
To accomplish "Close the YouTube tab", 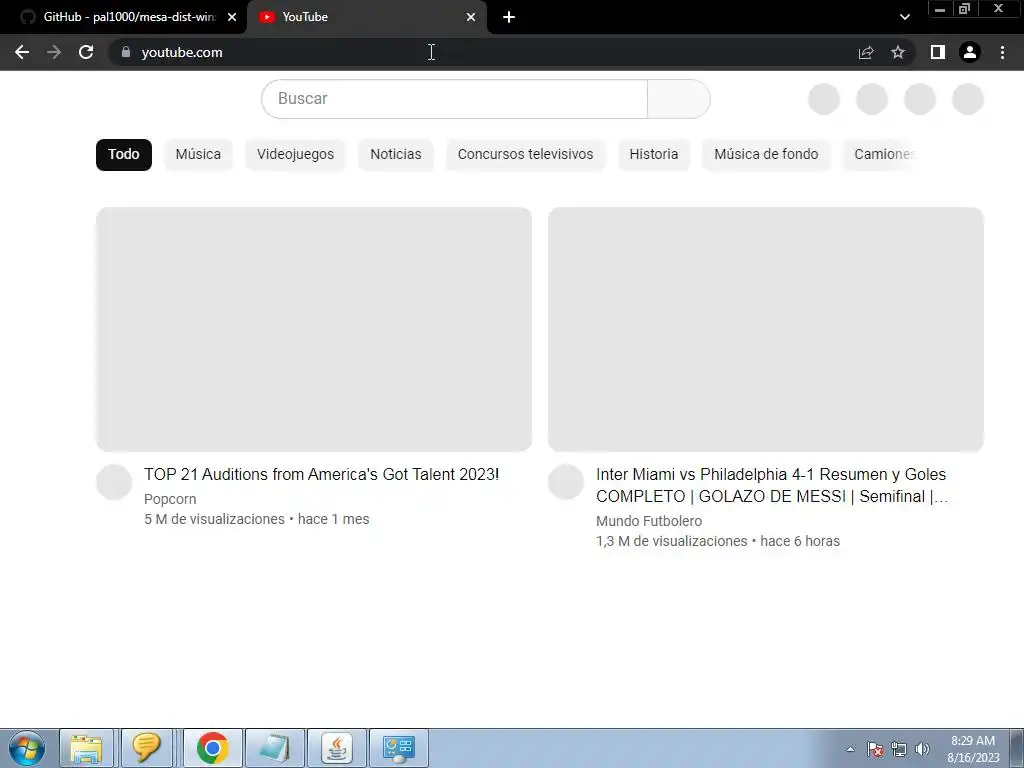I will coord(471,17).
